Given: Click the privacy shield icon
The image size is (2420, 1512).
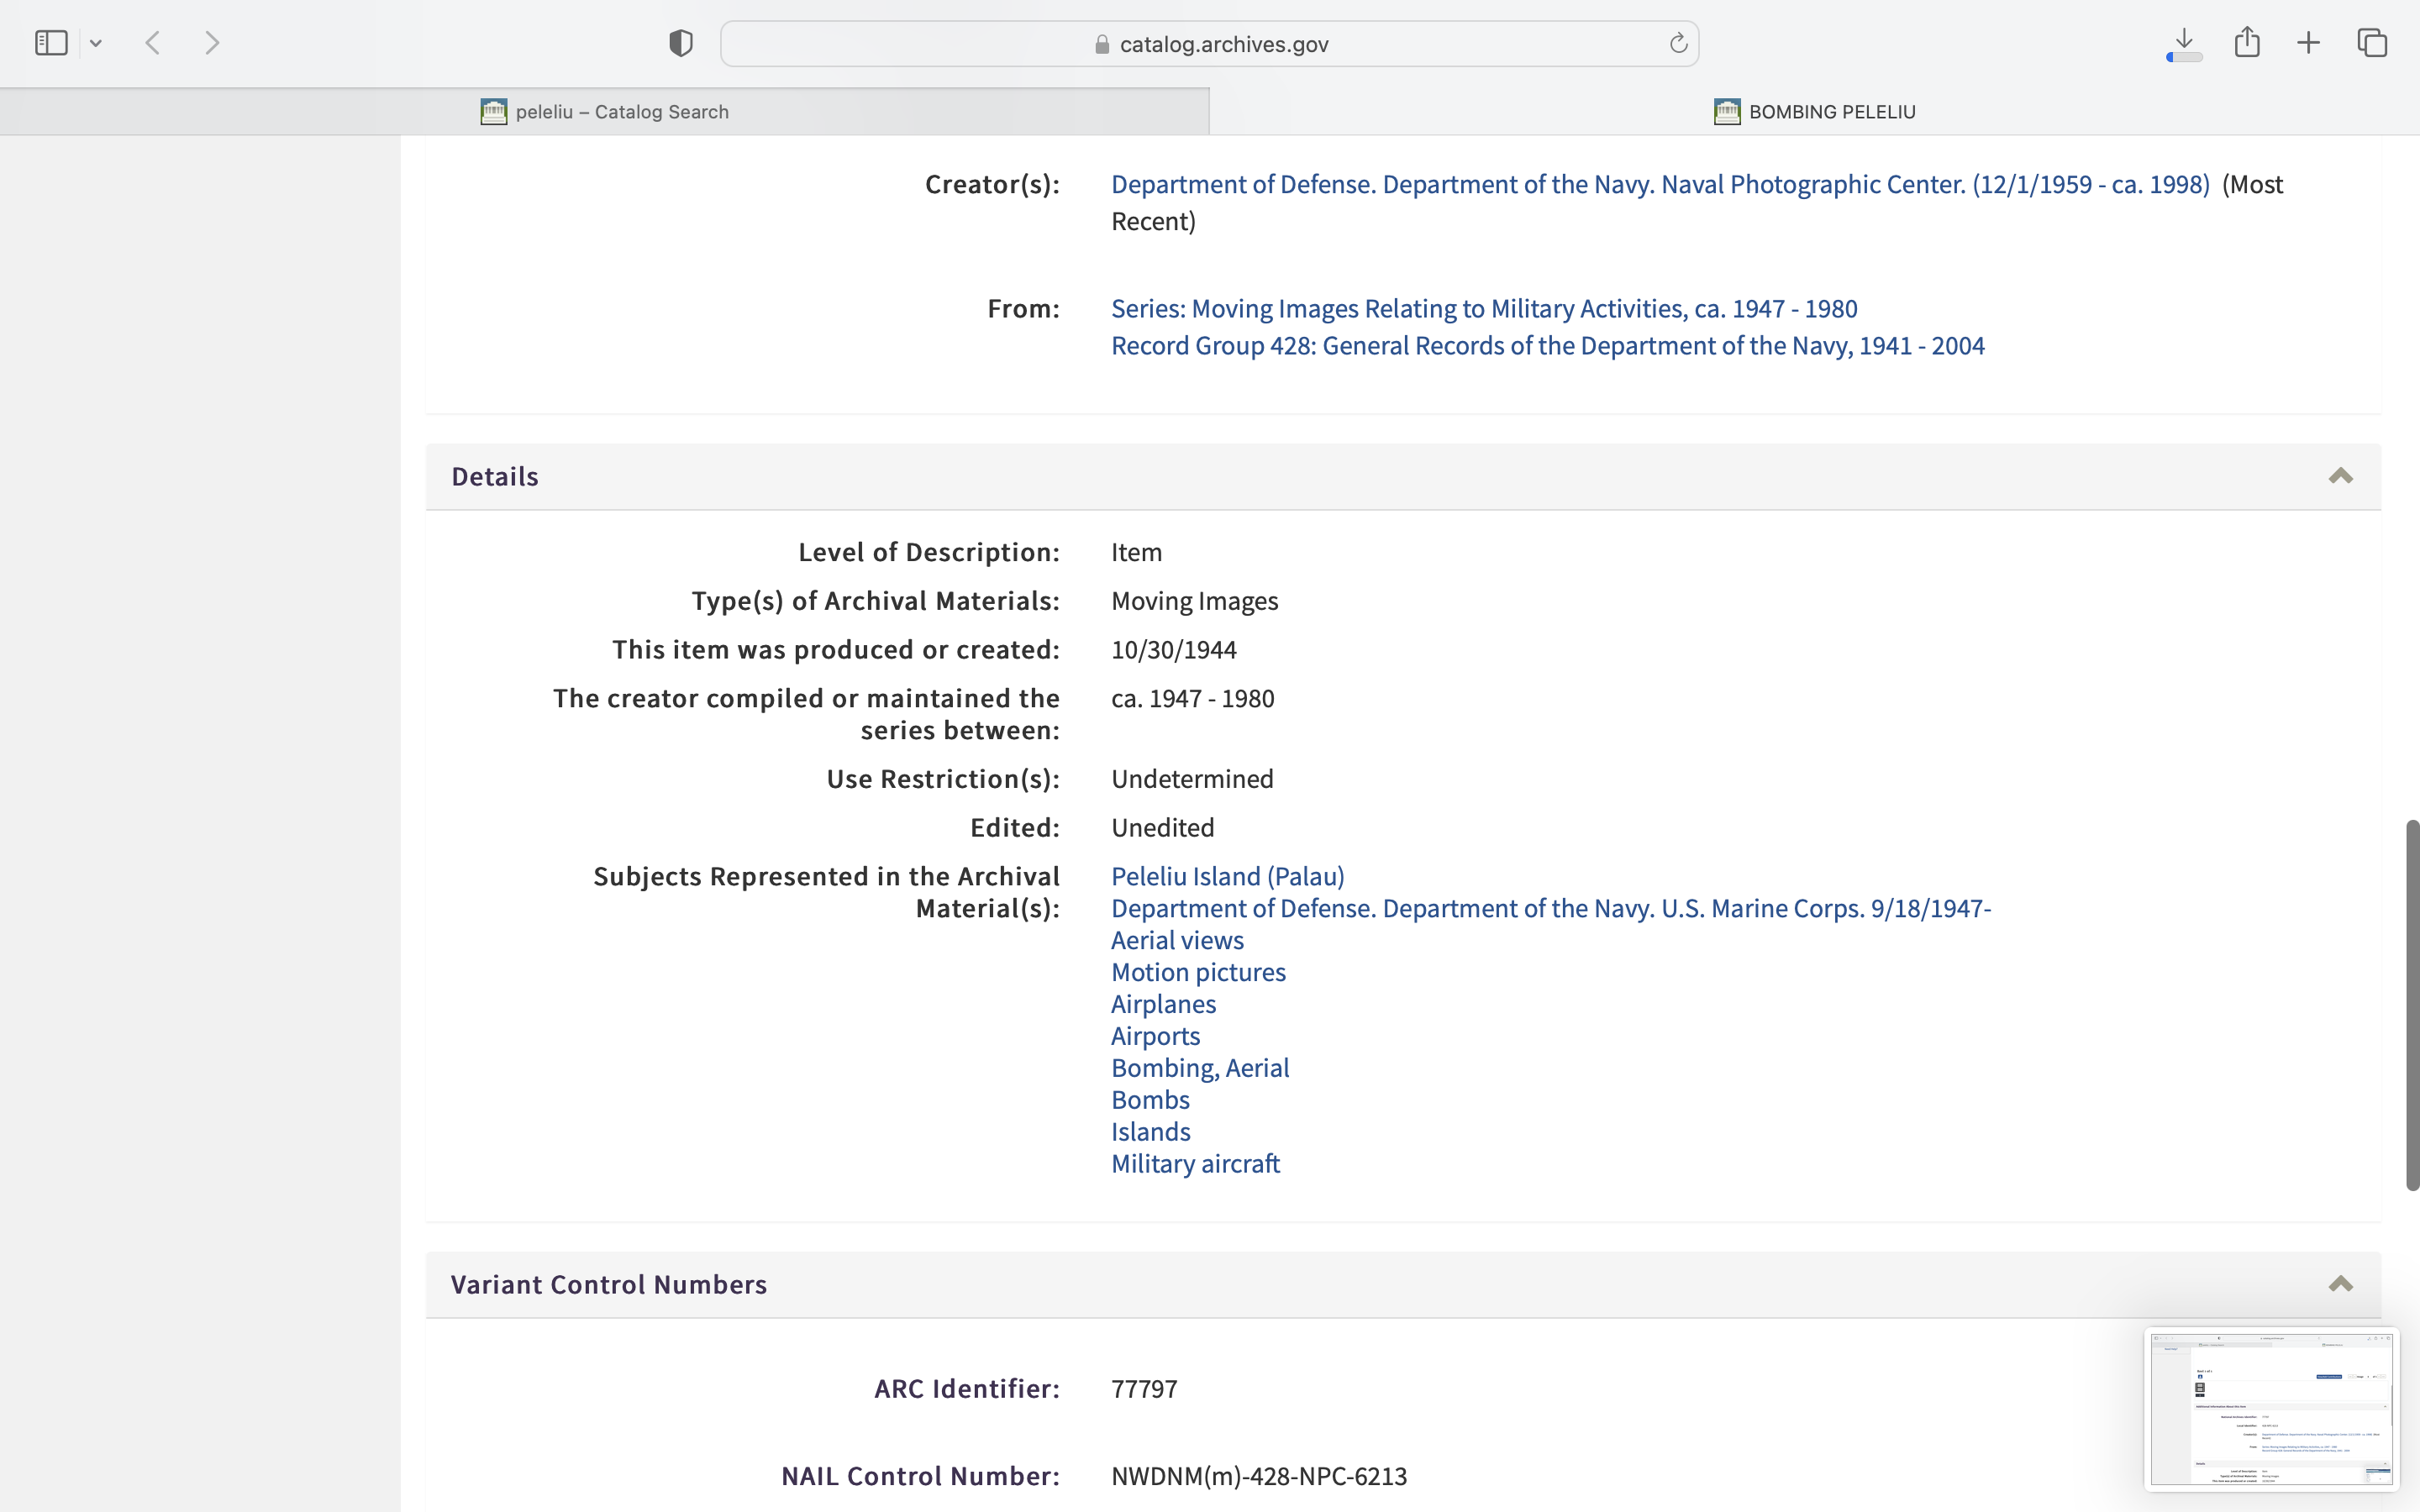Looking at the screenshot, I should coord(681,43).
